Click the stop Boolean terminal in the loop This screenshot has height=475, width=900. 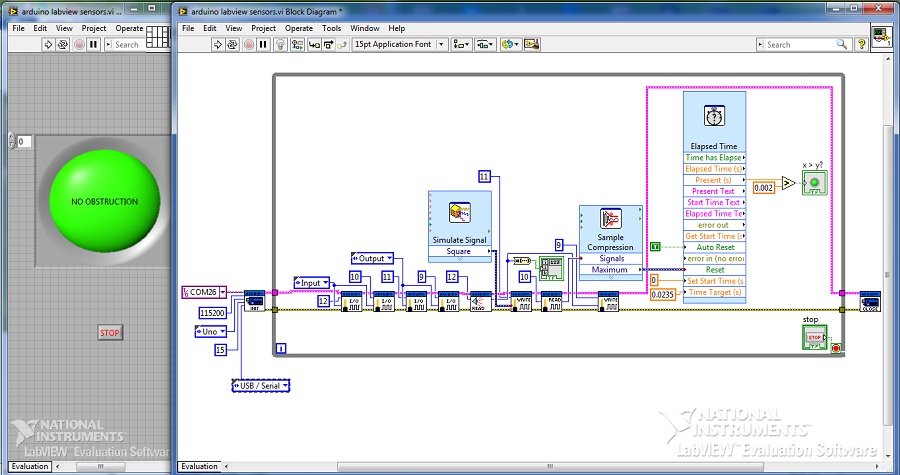[x=814, y=338]
